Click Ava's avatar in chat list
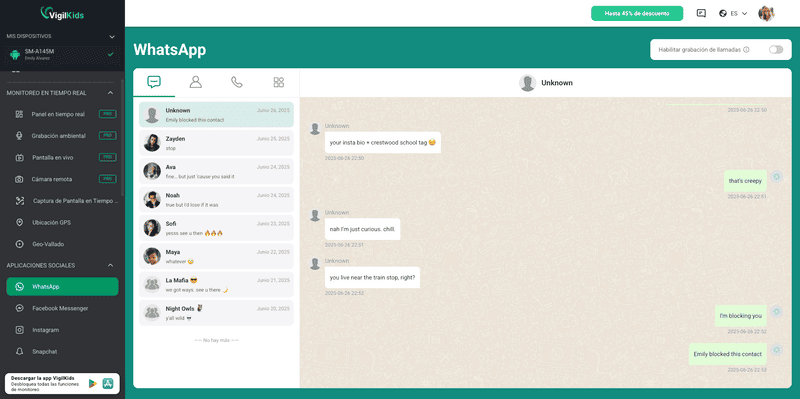The width and height of the screenshot is (800, 399). [152, 171]
